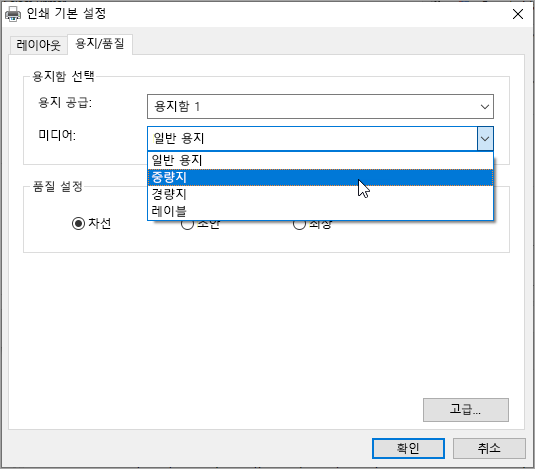Choose 레이블 from the media list
Image resolution: width=535 pixels, height=469 pixels.
click(320, 211)
